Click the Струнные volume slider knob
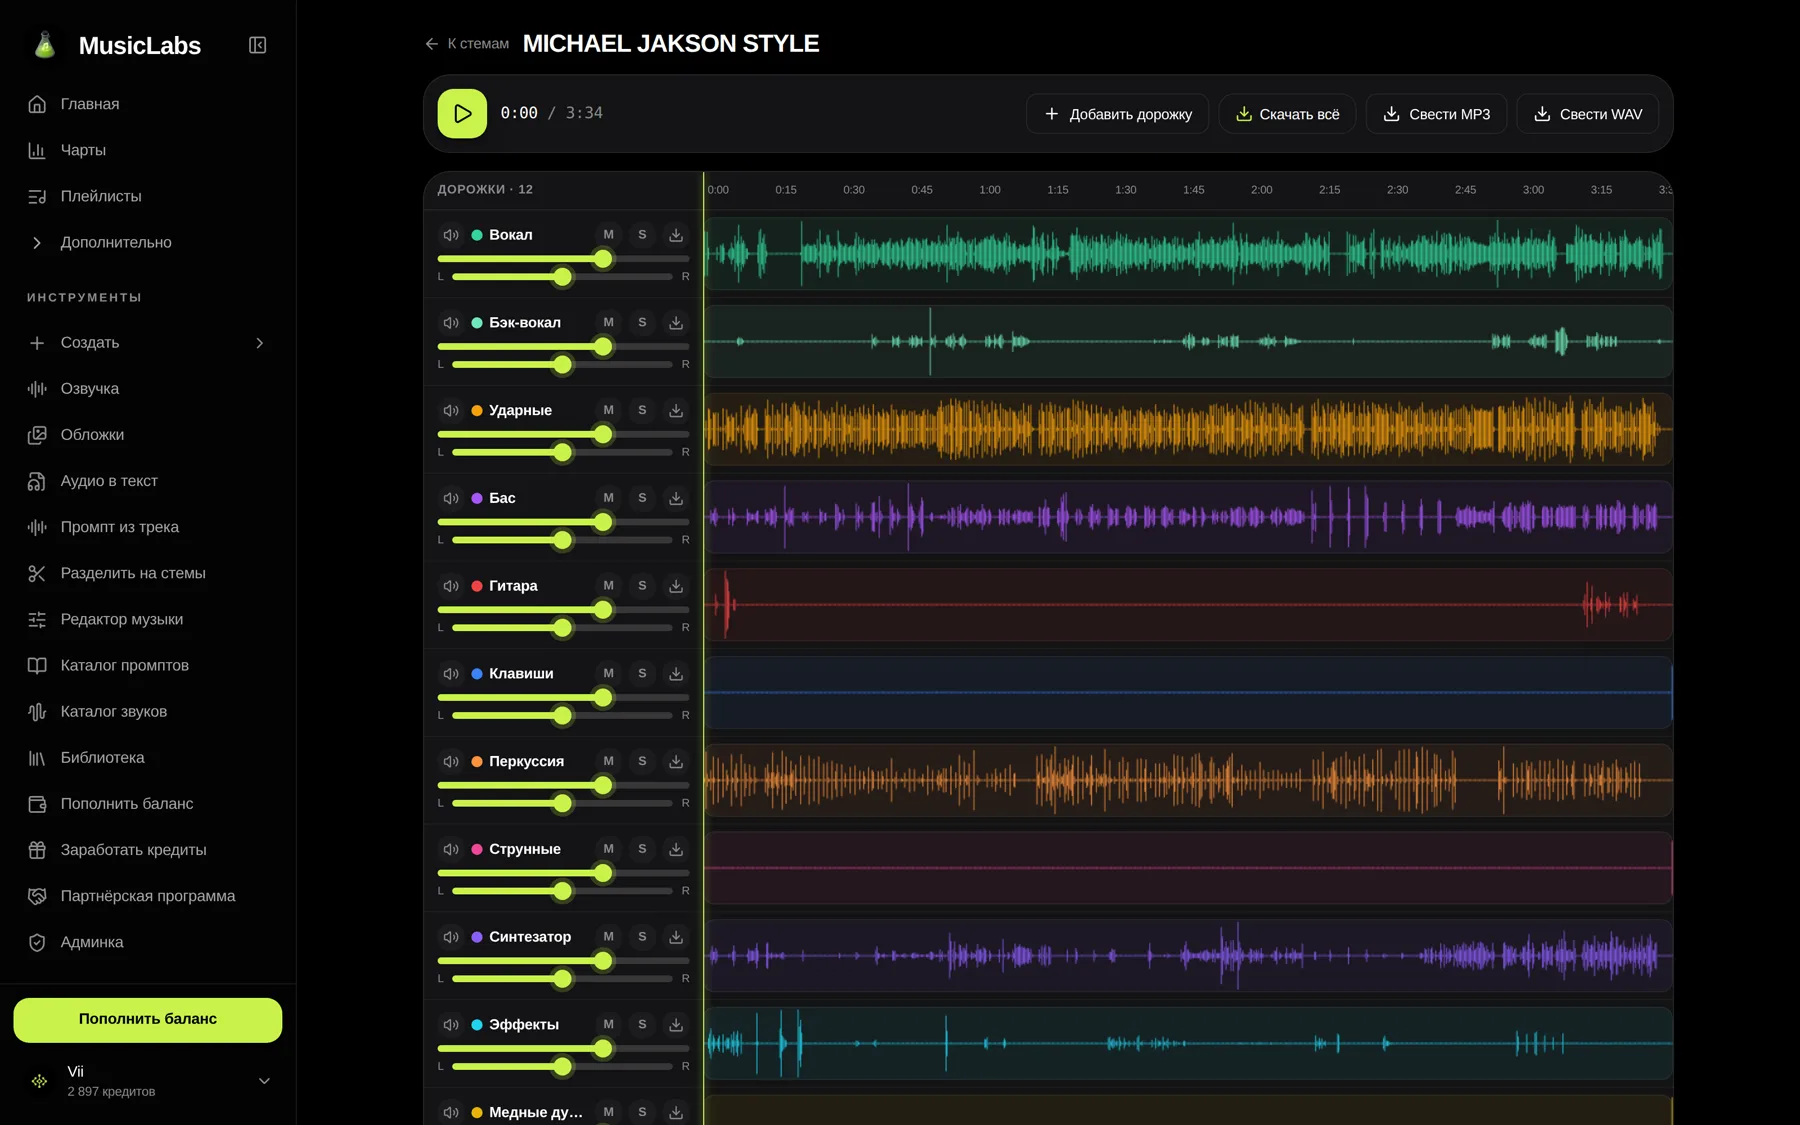Viewport: 1800px width, 1125px height. 603,873
